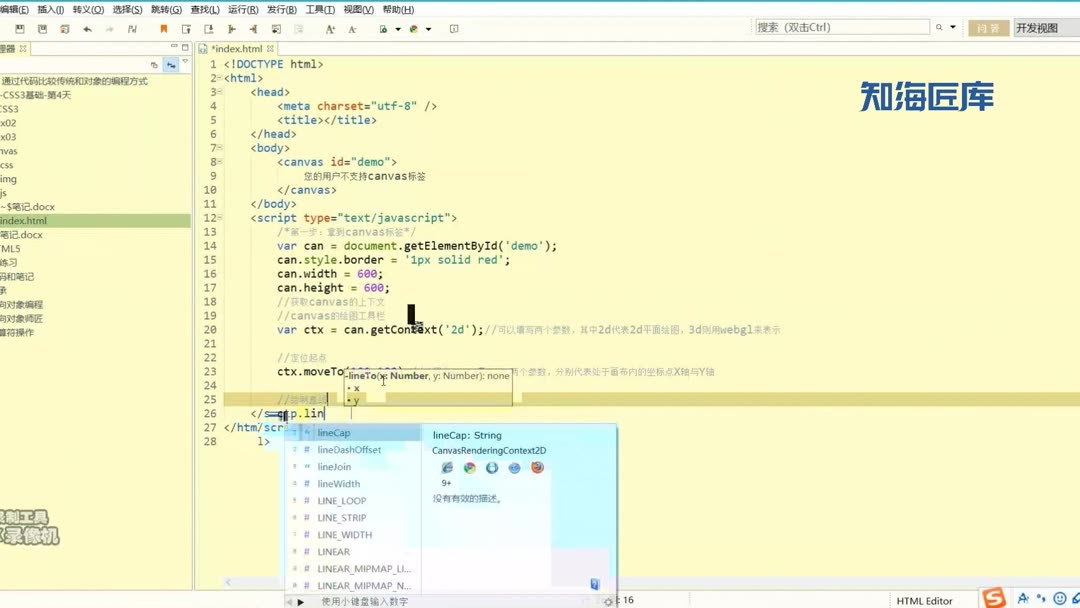The image size is (1080, 608).
Task: Click the magnifier search icon near the search box
Action: (x=940, y=27)
